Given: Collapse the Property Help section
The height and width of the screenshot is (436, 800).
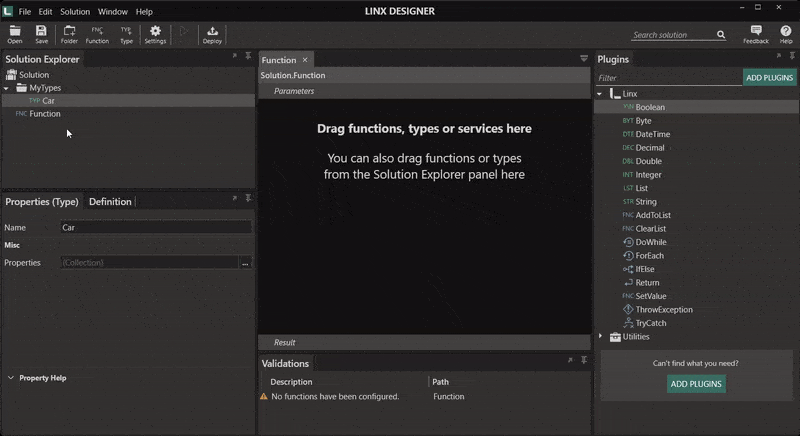Looking at the screenshot, I should 11,378.
